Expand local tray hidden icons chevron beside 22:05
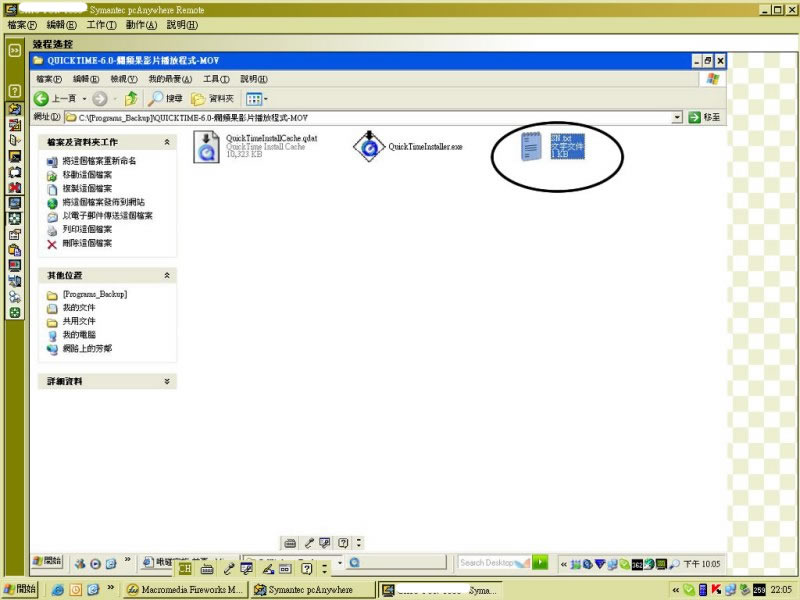The height and width of the screenshot is (600, 800). pyautogui.click(x=676, y=590)
